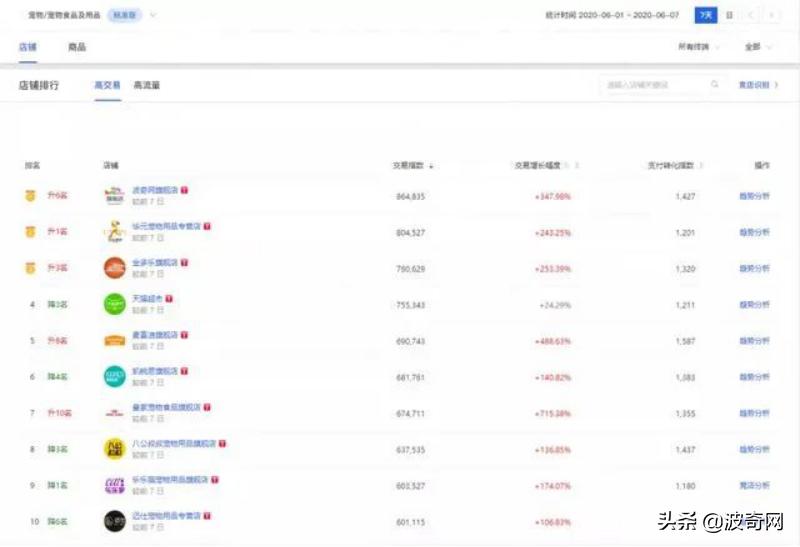Open 趋势分析 for the rank 6 store
The image size is (800, 547).
pos(754,377)
